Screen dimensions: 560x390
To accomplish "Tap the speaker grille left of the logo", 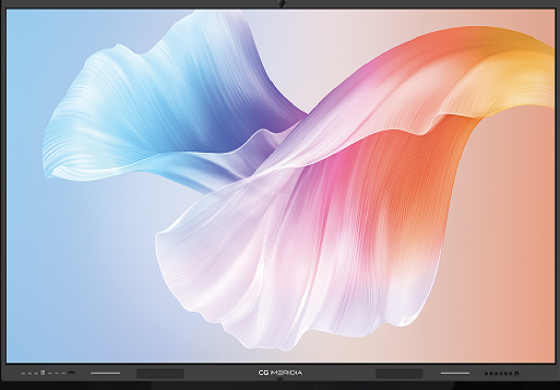I will point(160,374).
